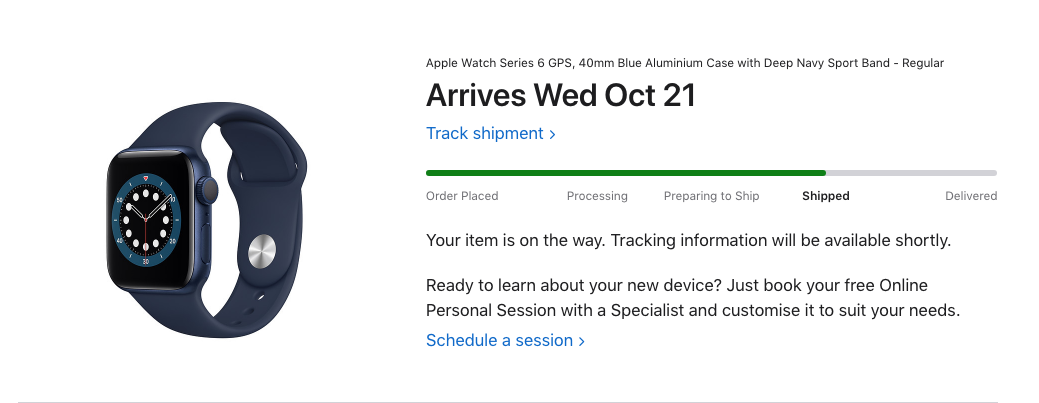The width and height of the screenshot is (1039, 403).
Task: Click the chevron after Track shipment
Action: click(x=552, y=134)
